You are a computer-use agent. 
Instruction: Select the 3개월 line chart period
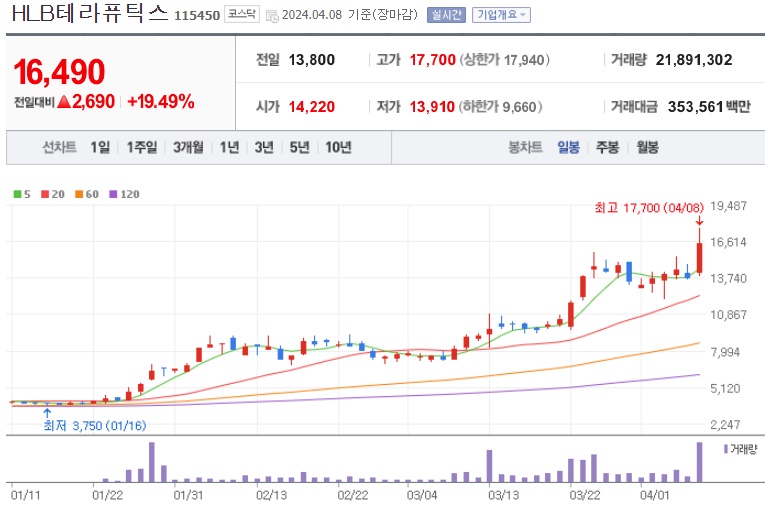pyautogui.click(x=188, y=147)
